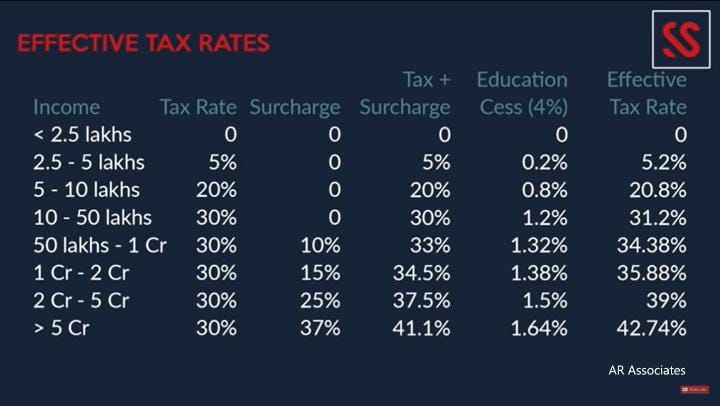Viewport: 720px width, 406px height.
Task: Click the '< 2.5 lakhs' income row label
Action: (x=82, y=134)
